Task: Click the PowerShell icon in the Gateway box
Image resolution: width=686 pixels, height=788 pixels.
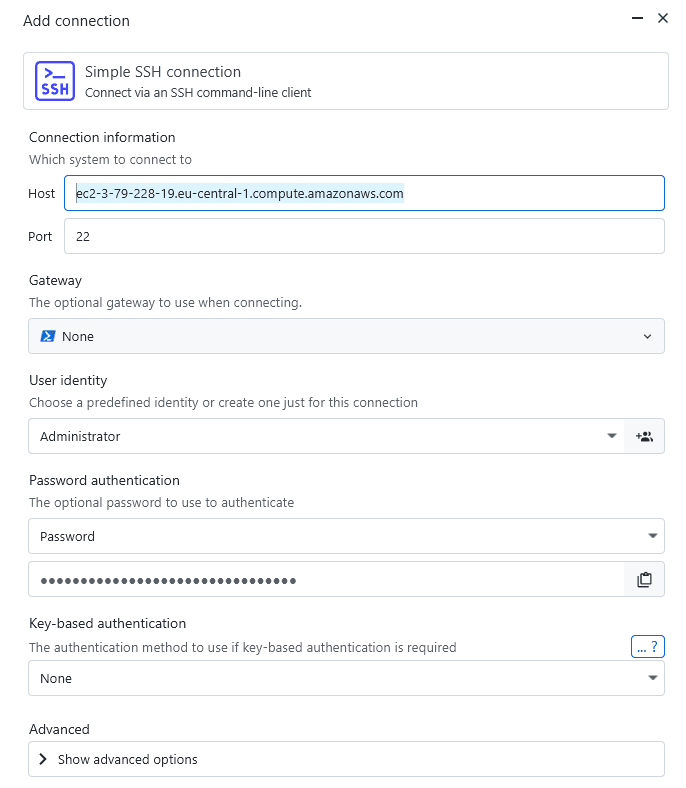Action: pyautogui.click(x=47, y=337)
